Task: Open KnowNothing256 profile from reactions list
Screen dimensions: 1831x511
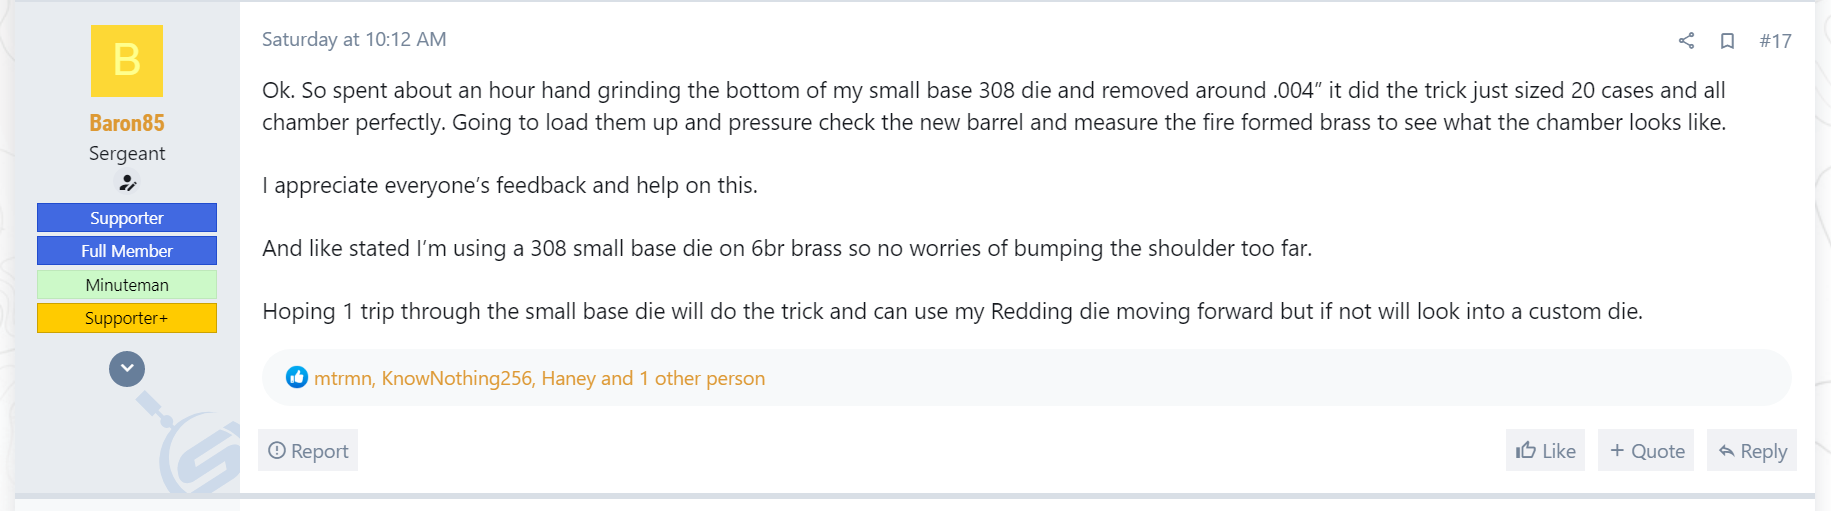Action: (x=457, y=379)
